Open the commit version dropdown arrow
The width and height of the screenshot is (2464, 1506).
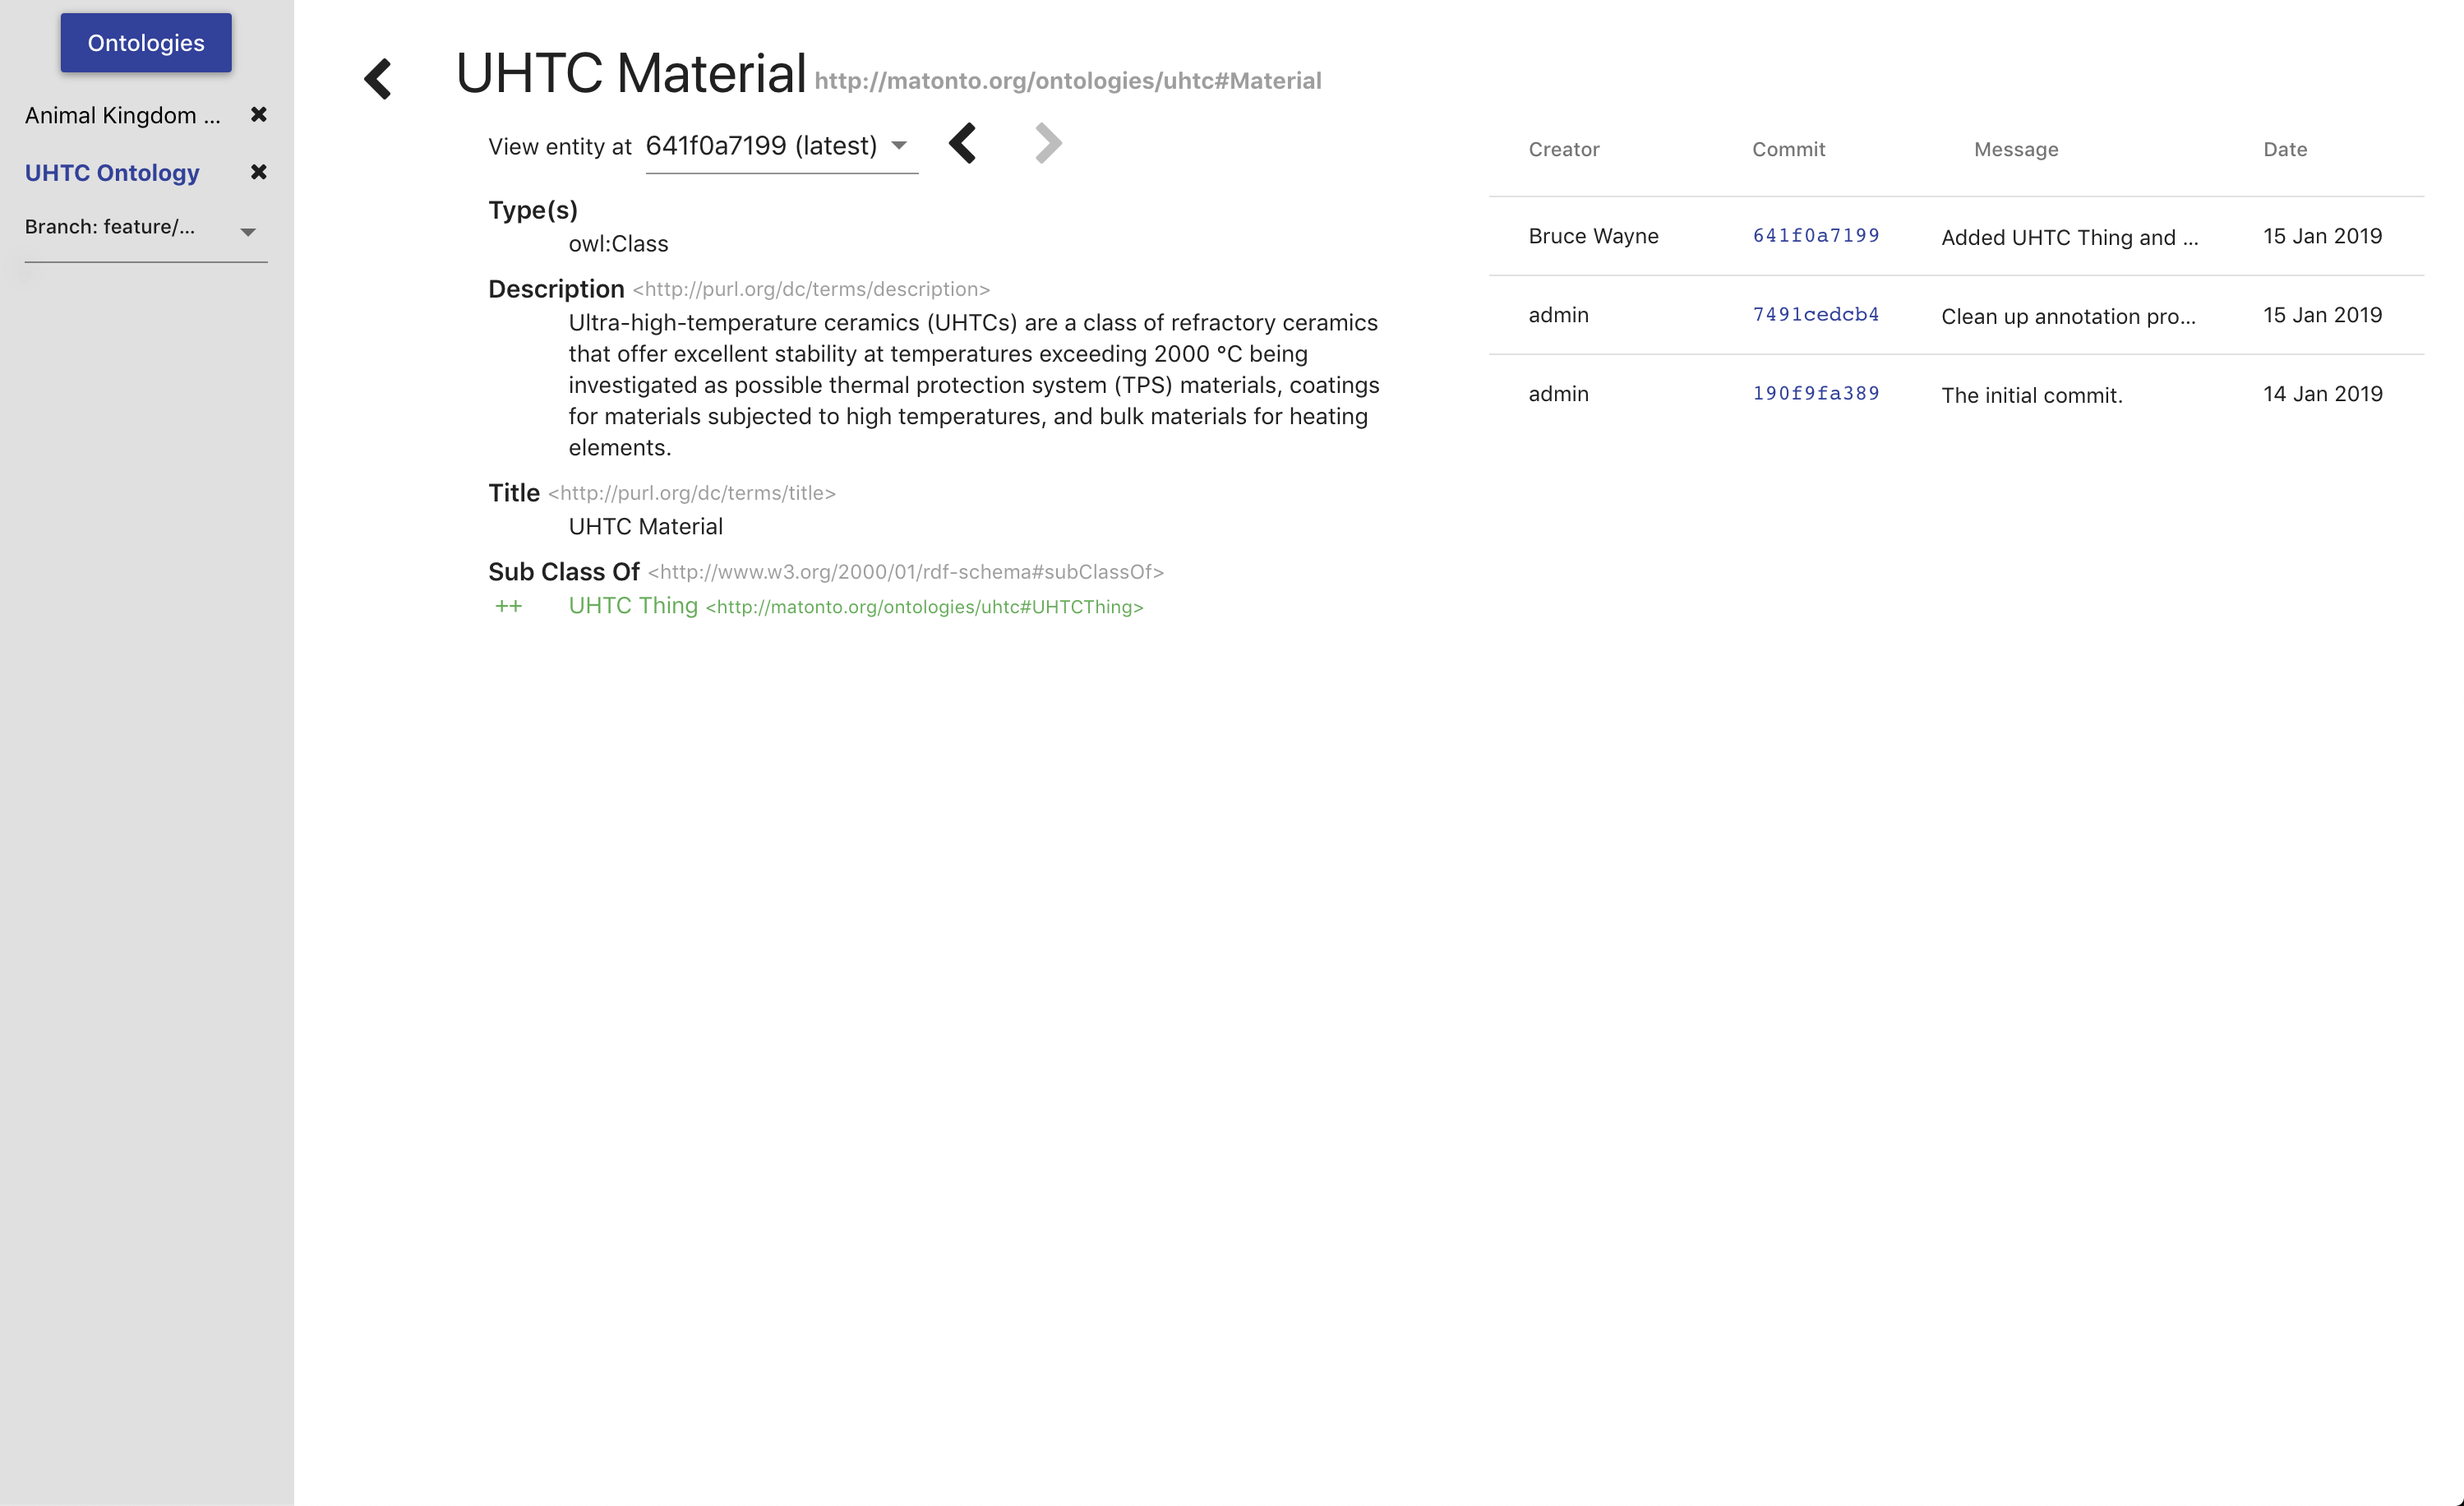(899, 146)
